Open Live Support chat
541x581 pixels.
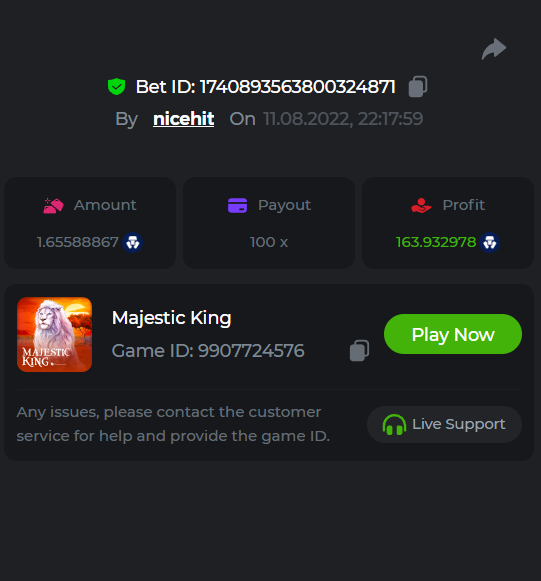coord(444,425)
